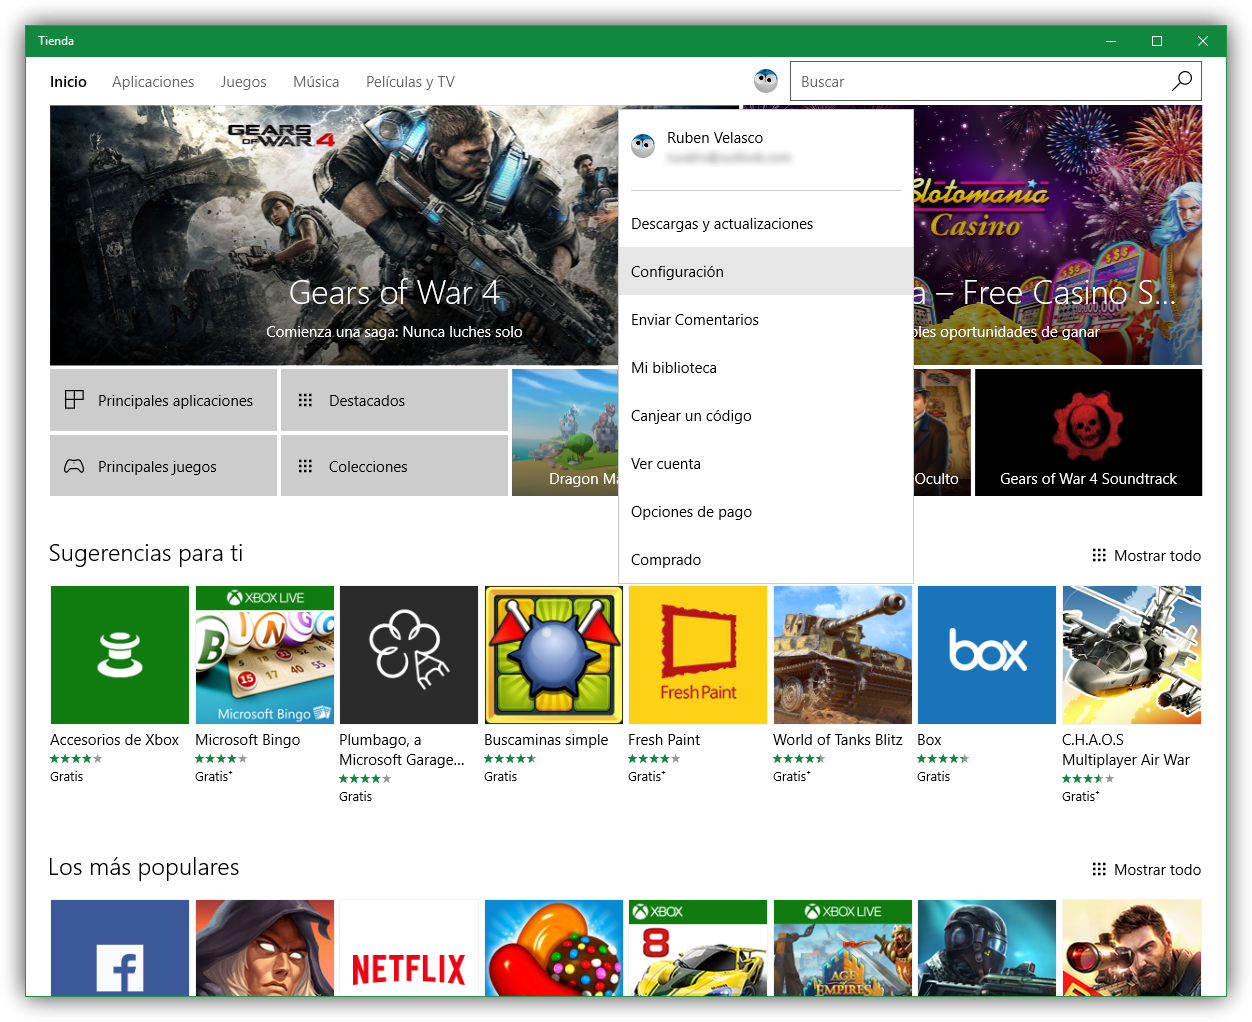Screen dimensions: 1252x1022
Task: Open World of Tanks Blitz tile
Action: (x=843, y=655)
